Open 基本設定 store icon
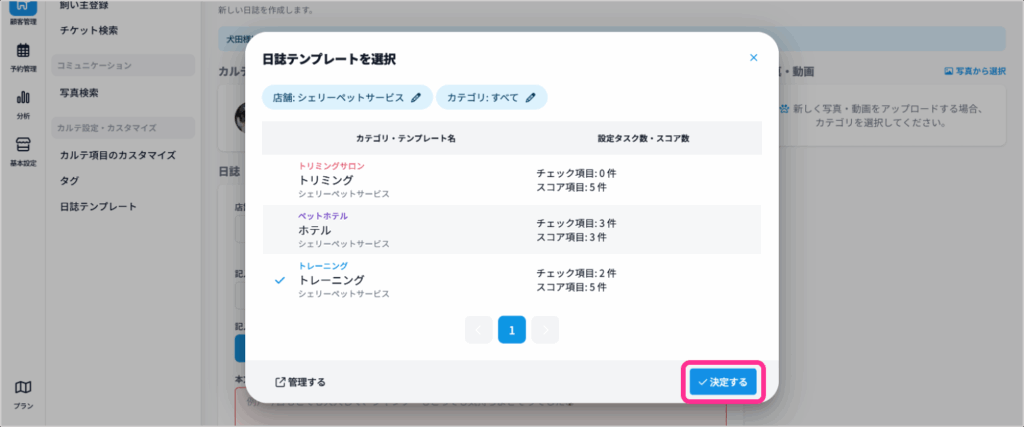This screenshot has height=427, width=1024. pos(22,150)
